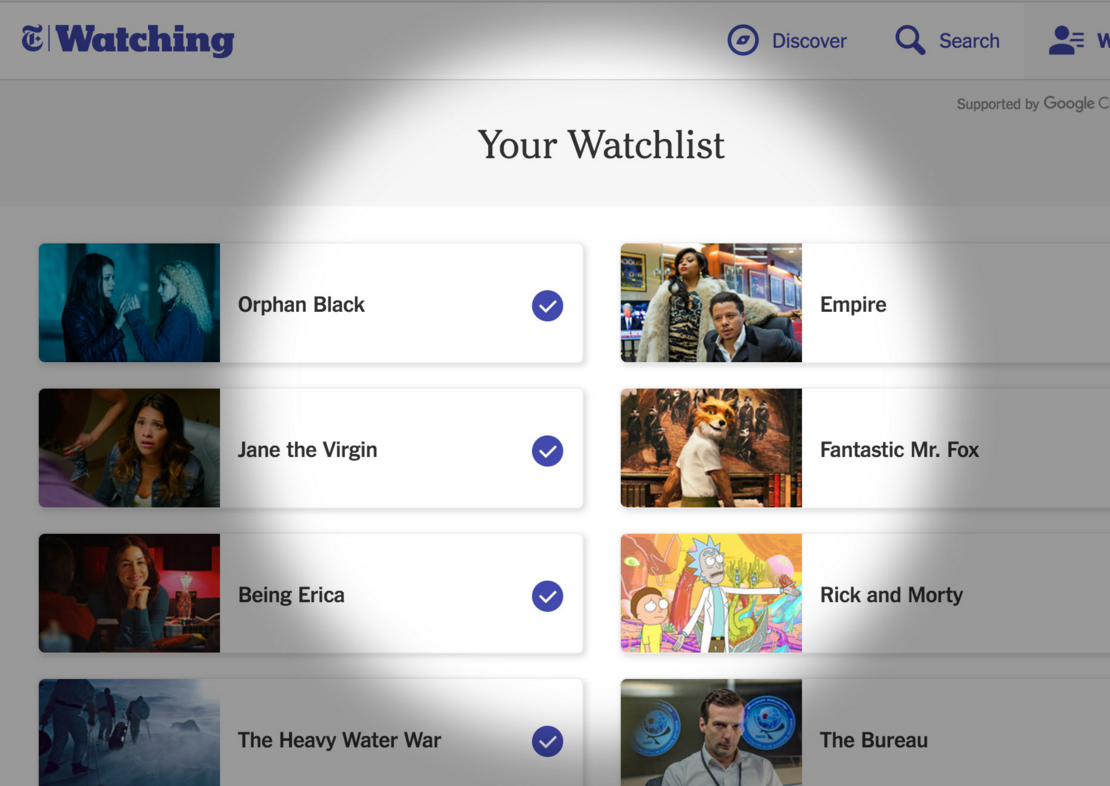
Task: Click the Empire show thumbnail
Action: pyautogui.click(x=711, y=303)
